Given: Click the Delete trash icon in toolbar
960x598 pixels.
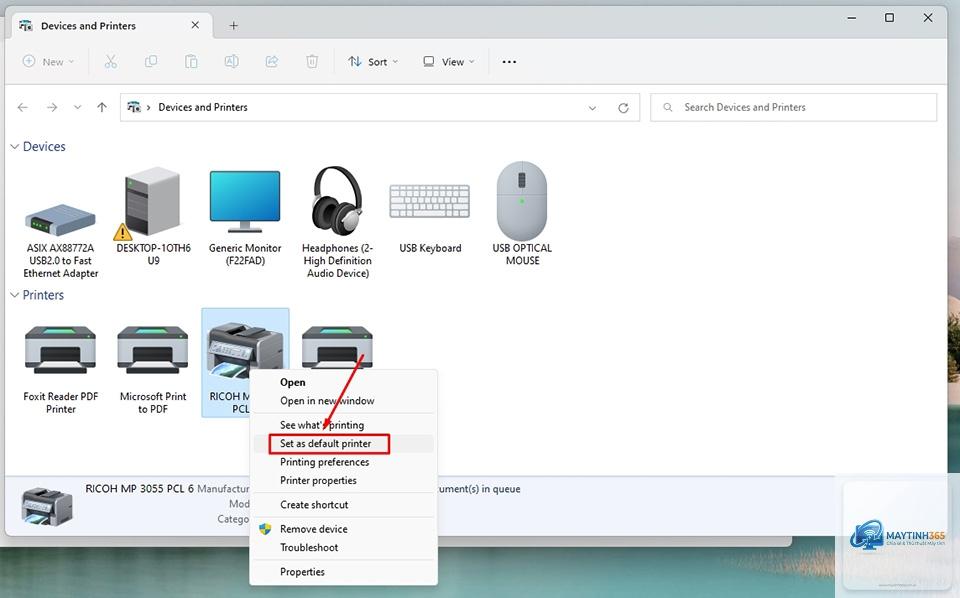Looking at the screenshot, I should [x=312, y=61].
